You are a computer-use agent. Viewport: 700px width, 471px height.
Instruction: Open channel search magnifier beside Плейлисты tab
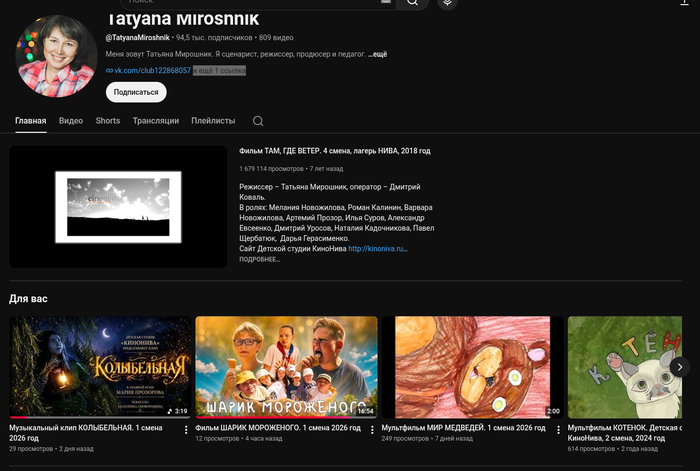pyautogui.click(x=258, y=121)
